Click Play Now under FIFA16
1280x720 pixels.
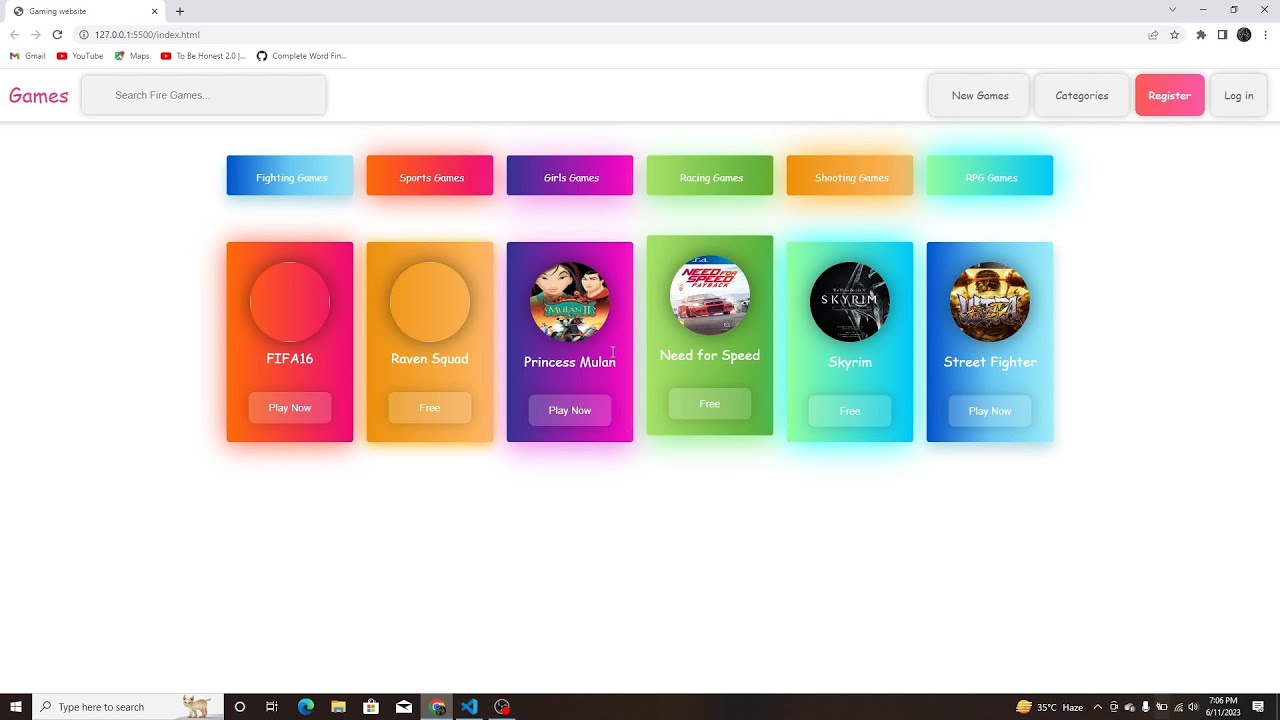click(x=290, y=408)
